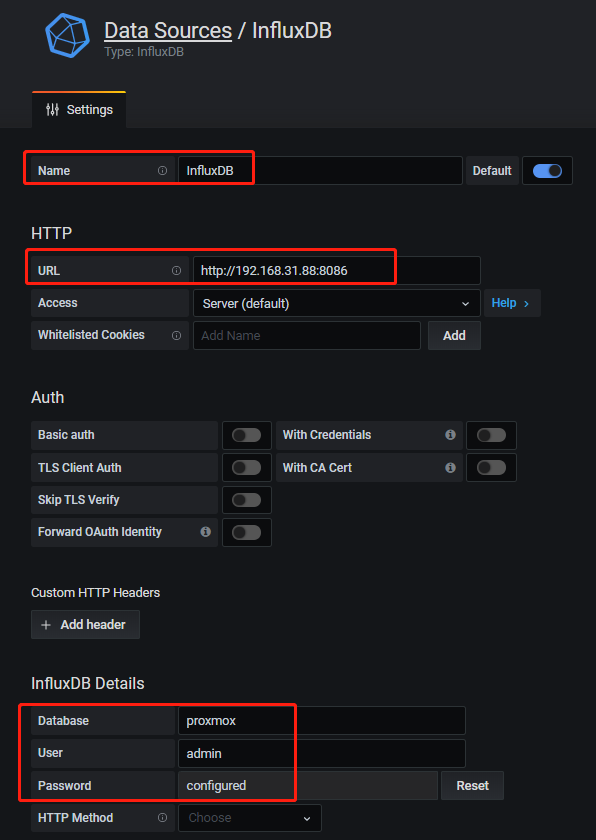Disable the Default data source toggle

click(x=547, y=170)
